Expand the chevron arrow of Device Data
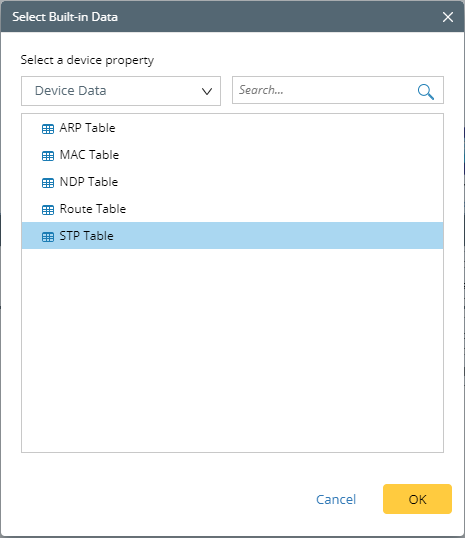This screenshot has width=465, height=538. click(207, 91)
